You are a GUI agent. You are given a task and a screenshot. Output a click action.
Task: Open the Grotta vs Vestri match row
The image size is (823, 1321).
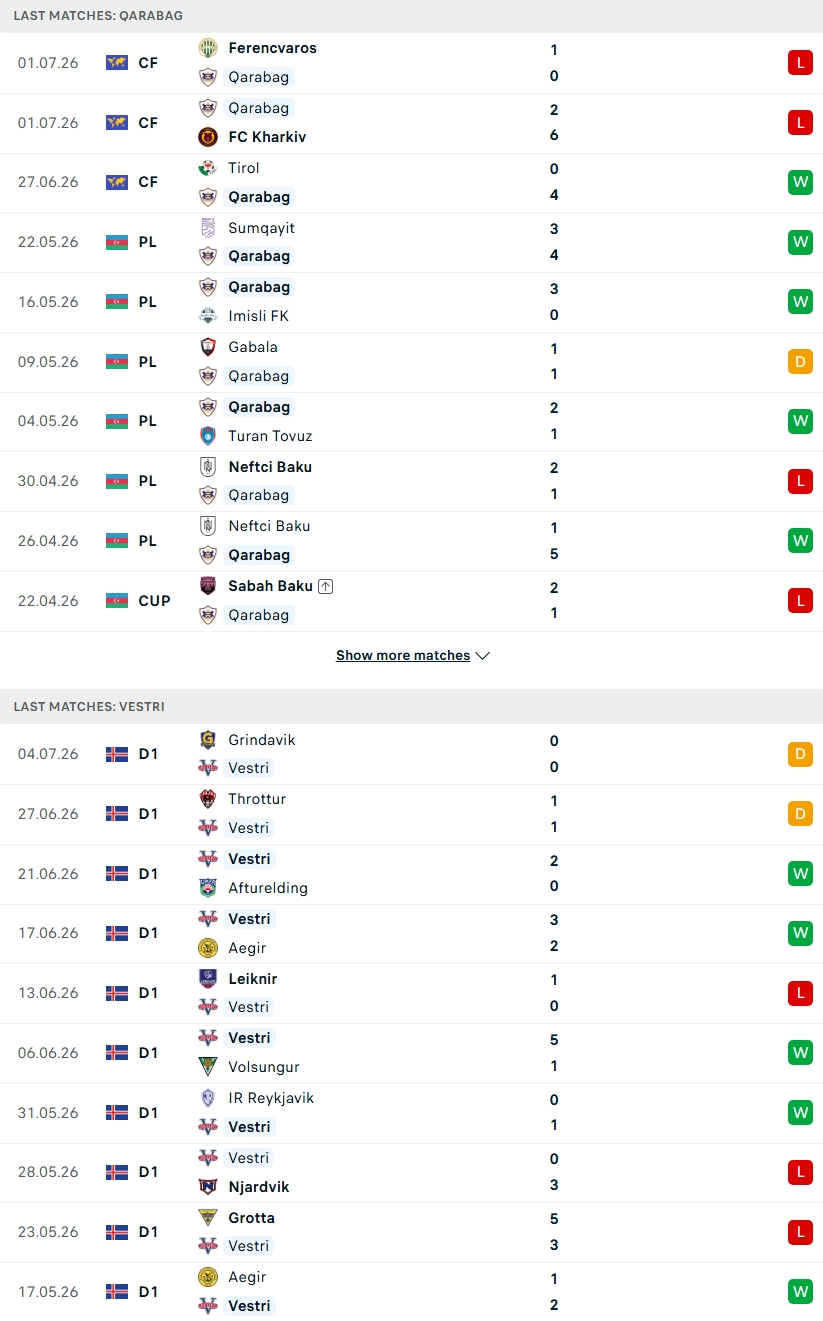click(x=411, y=1232)
